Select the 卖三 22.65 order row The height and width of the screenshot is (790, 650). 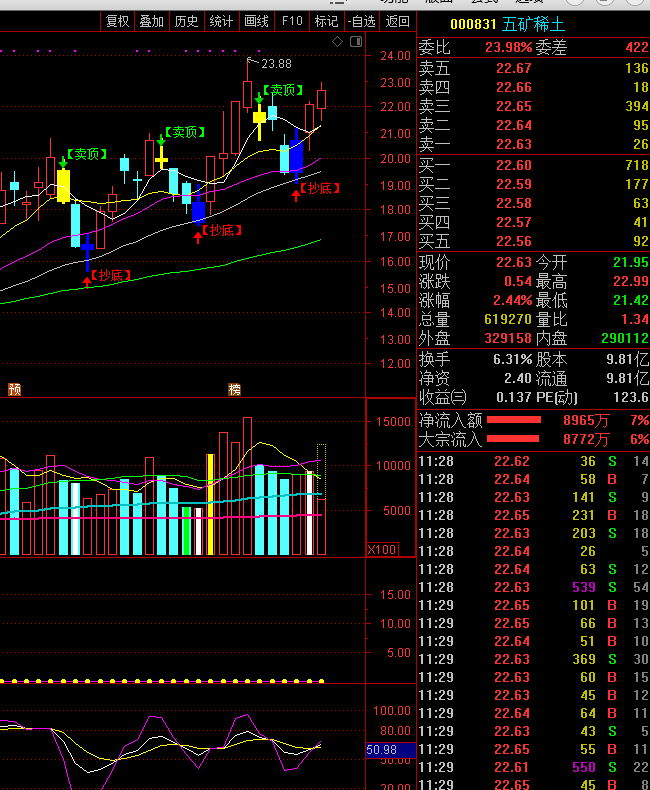click(x=534, y=106)
